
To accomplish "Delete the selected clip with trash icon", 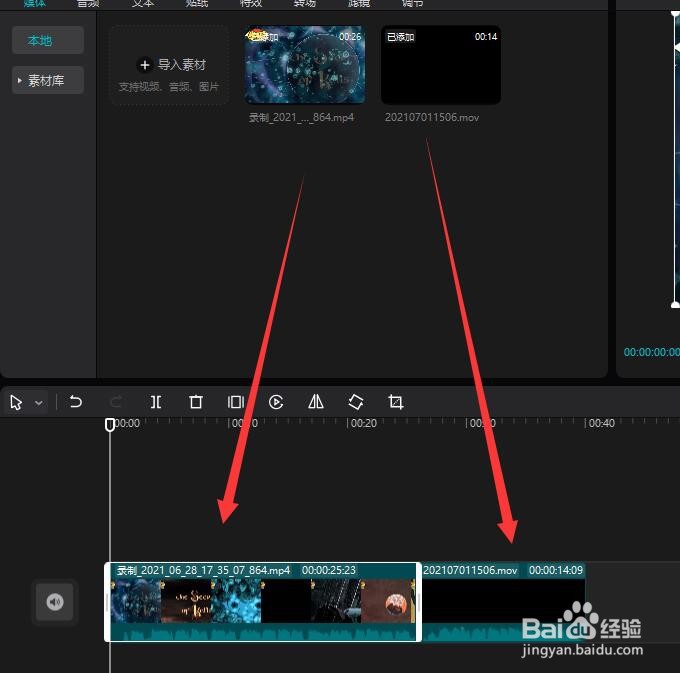I will [196, 402].
